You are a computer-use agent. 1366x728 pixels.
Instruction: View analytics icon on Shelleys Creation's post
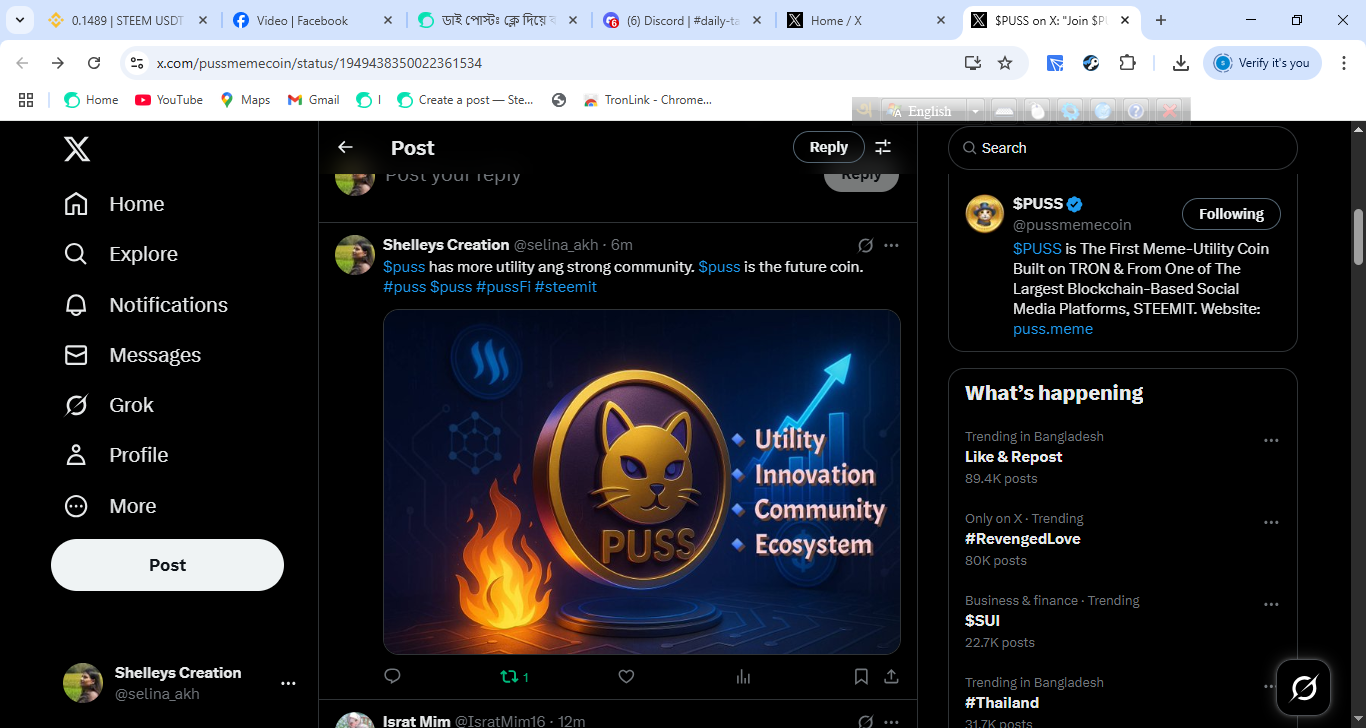743,676
